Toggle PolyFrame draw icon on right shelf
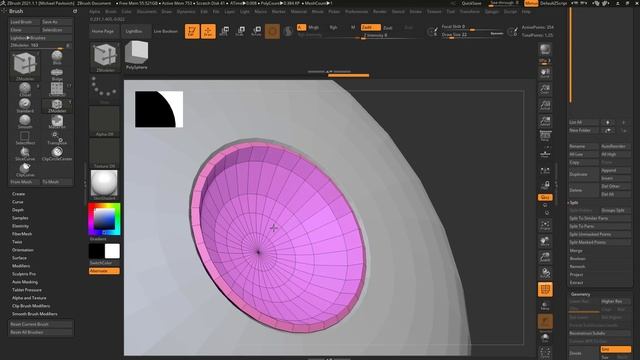The width and height of the screenshot is (640, 360). tap(545, 289)
